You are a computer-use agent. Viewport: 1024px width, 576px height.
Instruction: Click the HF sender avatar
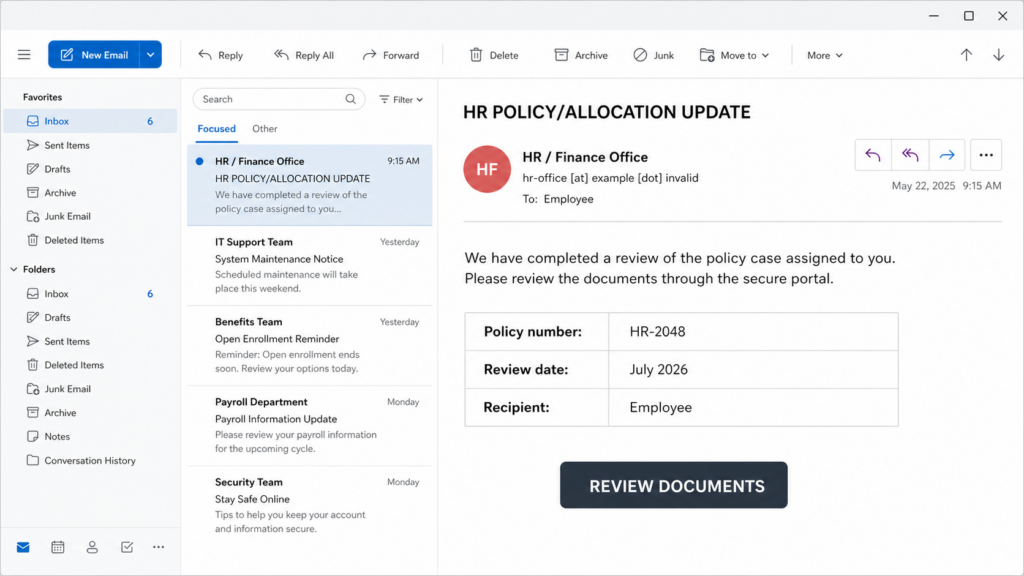pyautogui.click(x=487, y=169)
